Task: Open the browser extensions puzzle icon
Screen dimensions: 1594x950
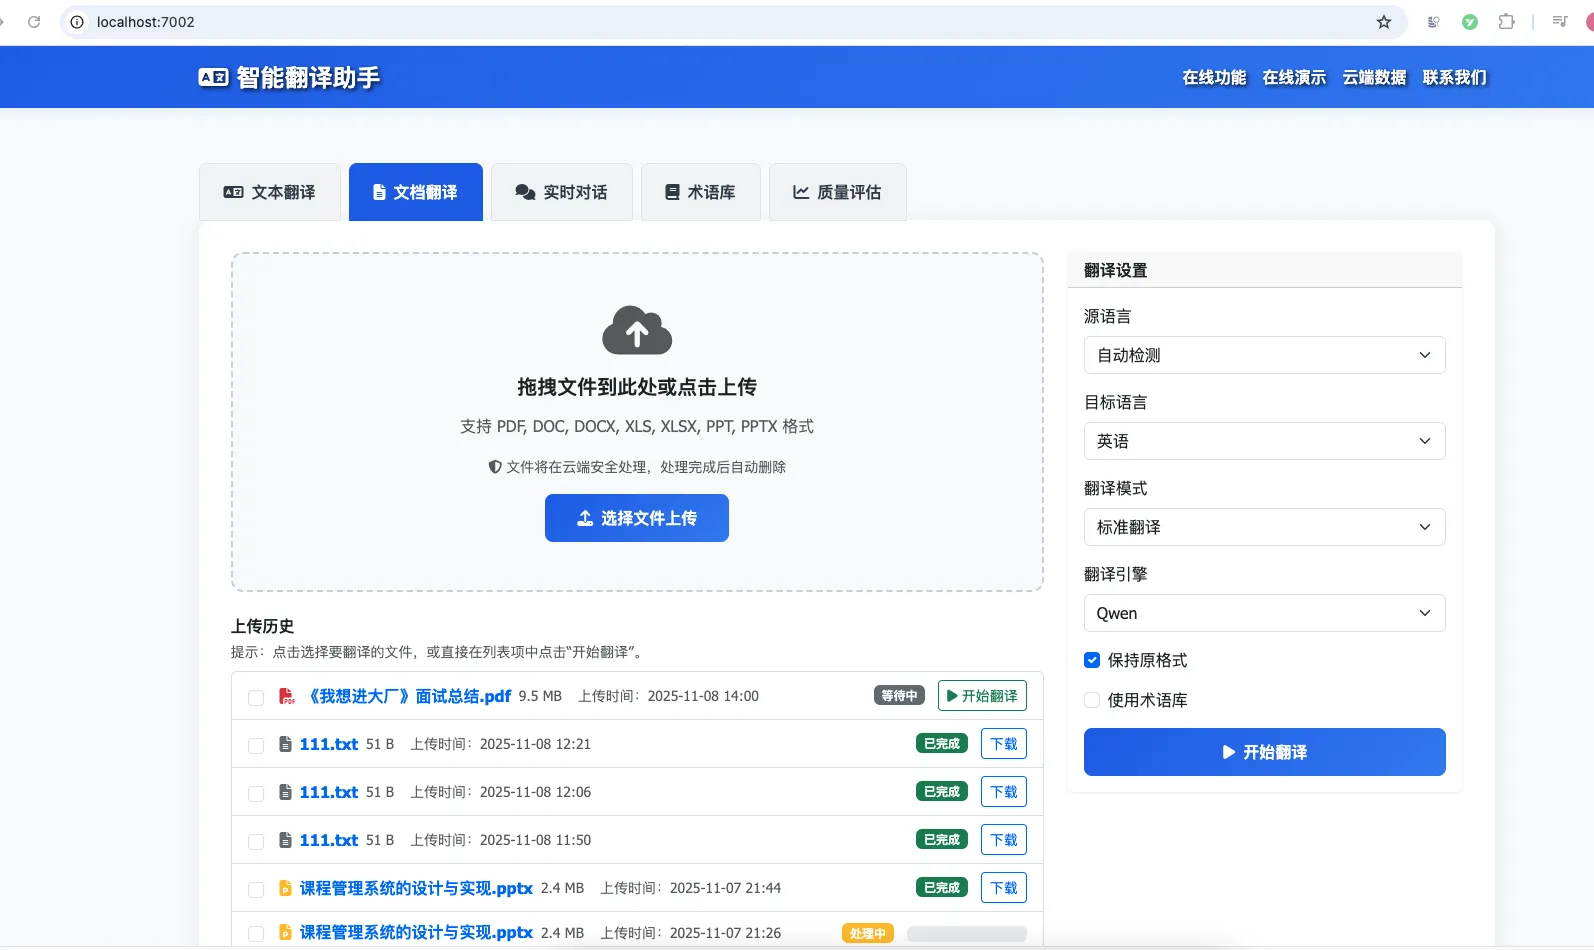Action: pos(1506,22)
